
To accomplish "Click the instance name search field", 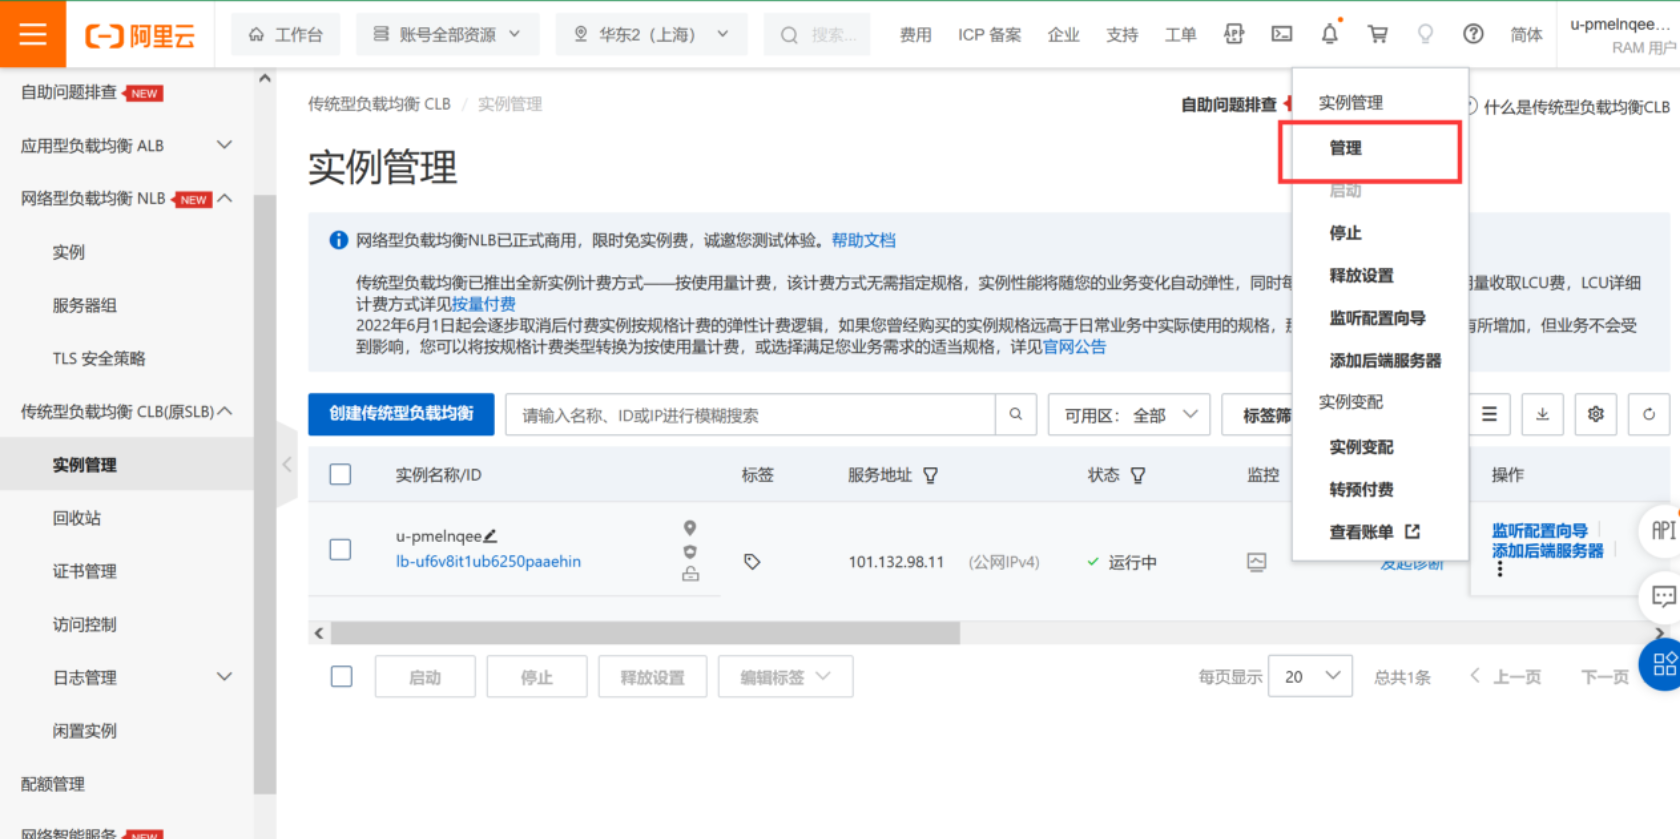I will point(750,415).
